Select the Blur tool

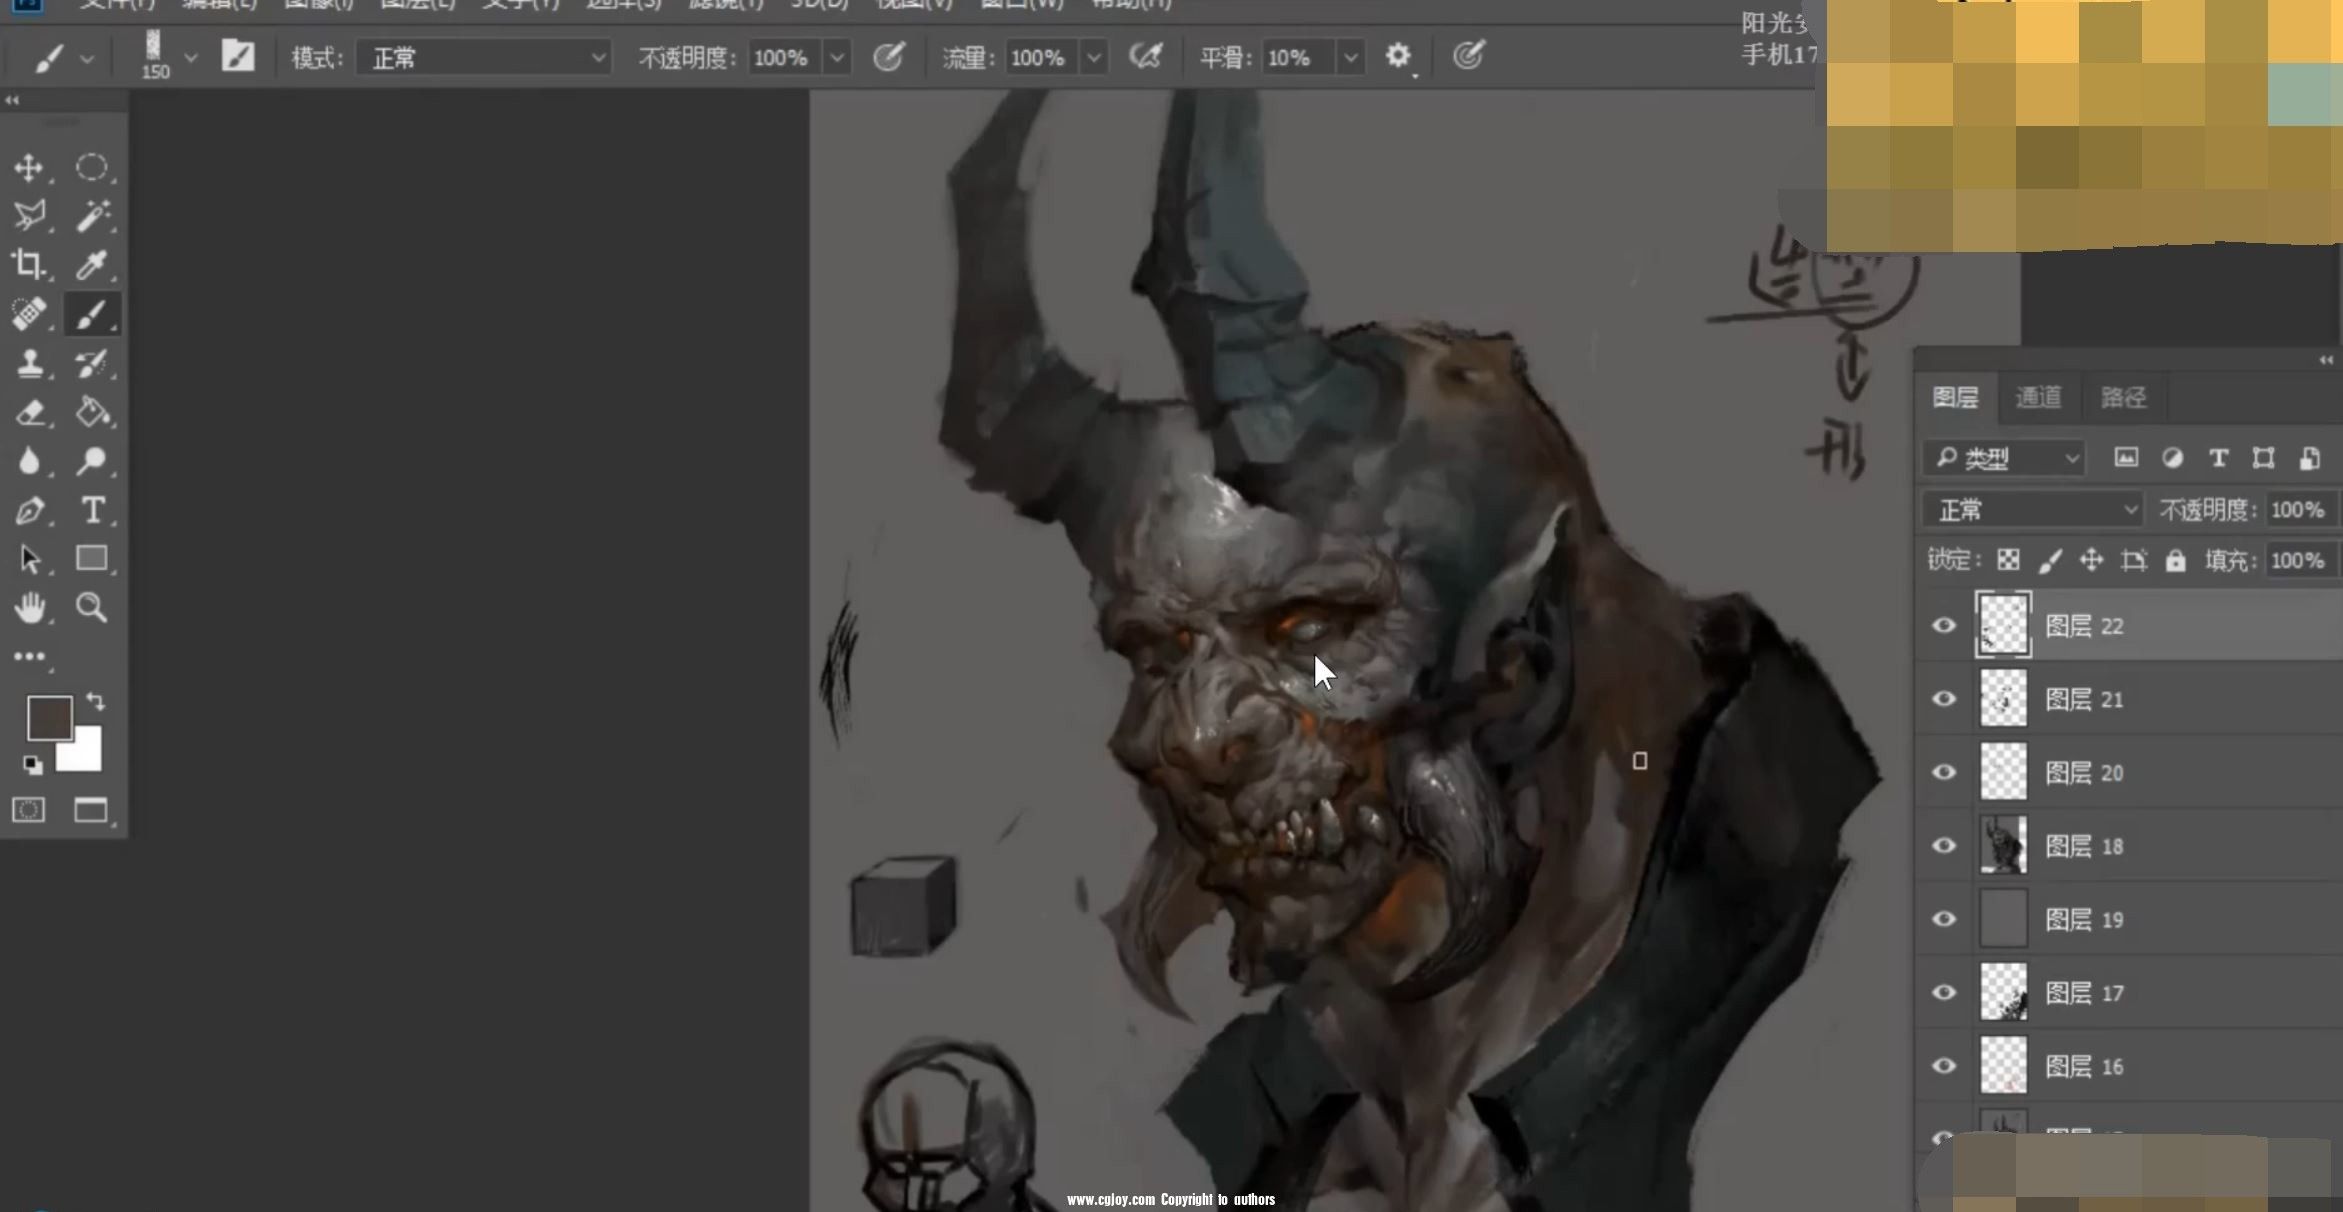pos(29,461)
